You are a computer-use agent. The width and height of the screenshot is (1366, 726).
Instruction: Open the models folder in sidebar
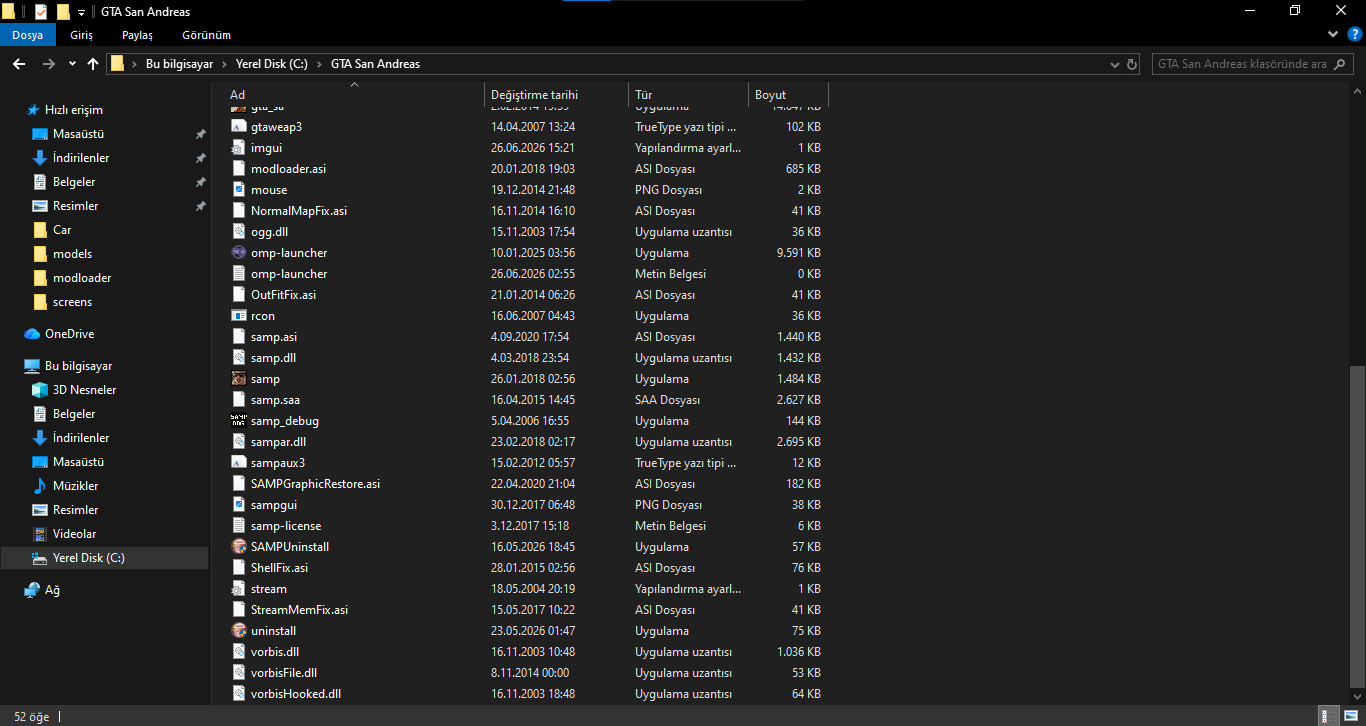point(72,254)
